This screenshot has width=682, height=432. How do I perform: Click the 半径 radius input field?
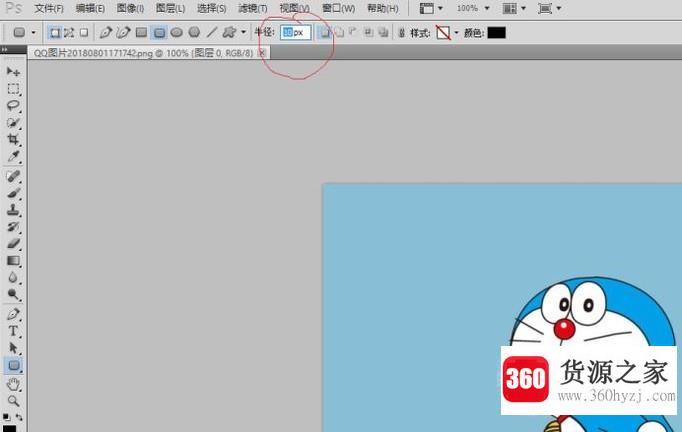click(x=296, y=33)
